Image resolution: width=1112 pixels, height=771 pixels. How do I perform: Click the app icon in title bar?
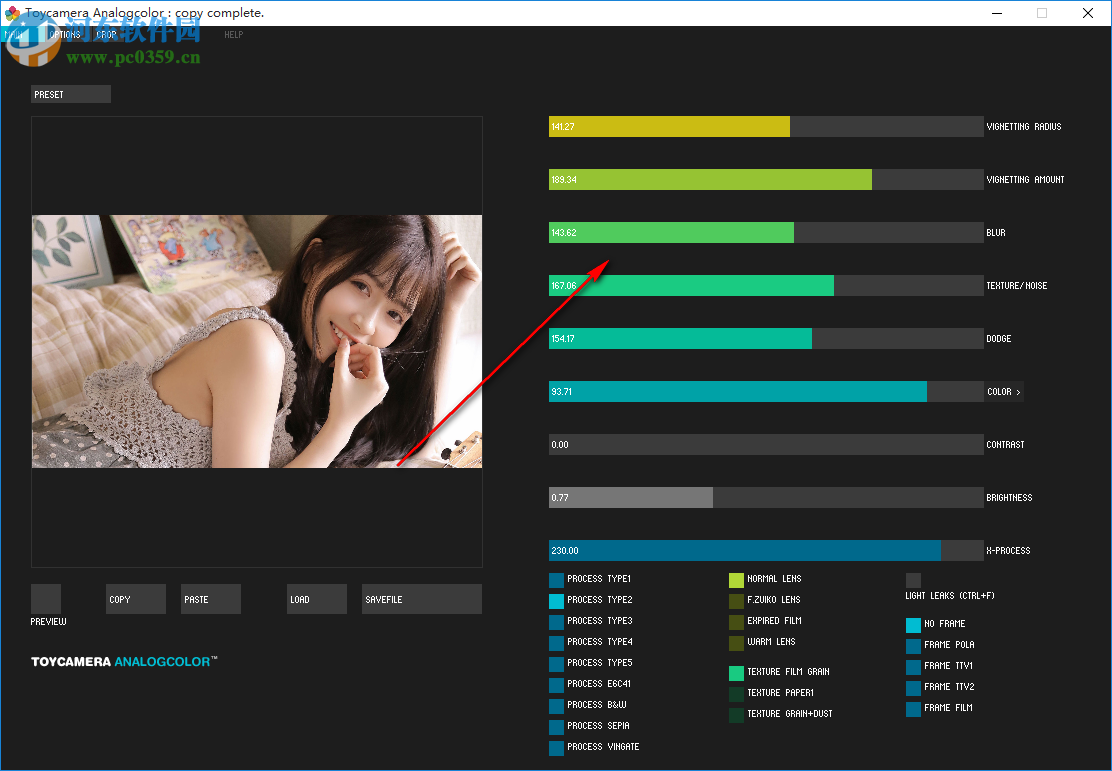pyautogui.click(x=12, y=13)
